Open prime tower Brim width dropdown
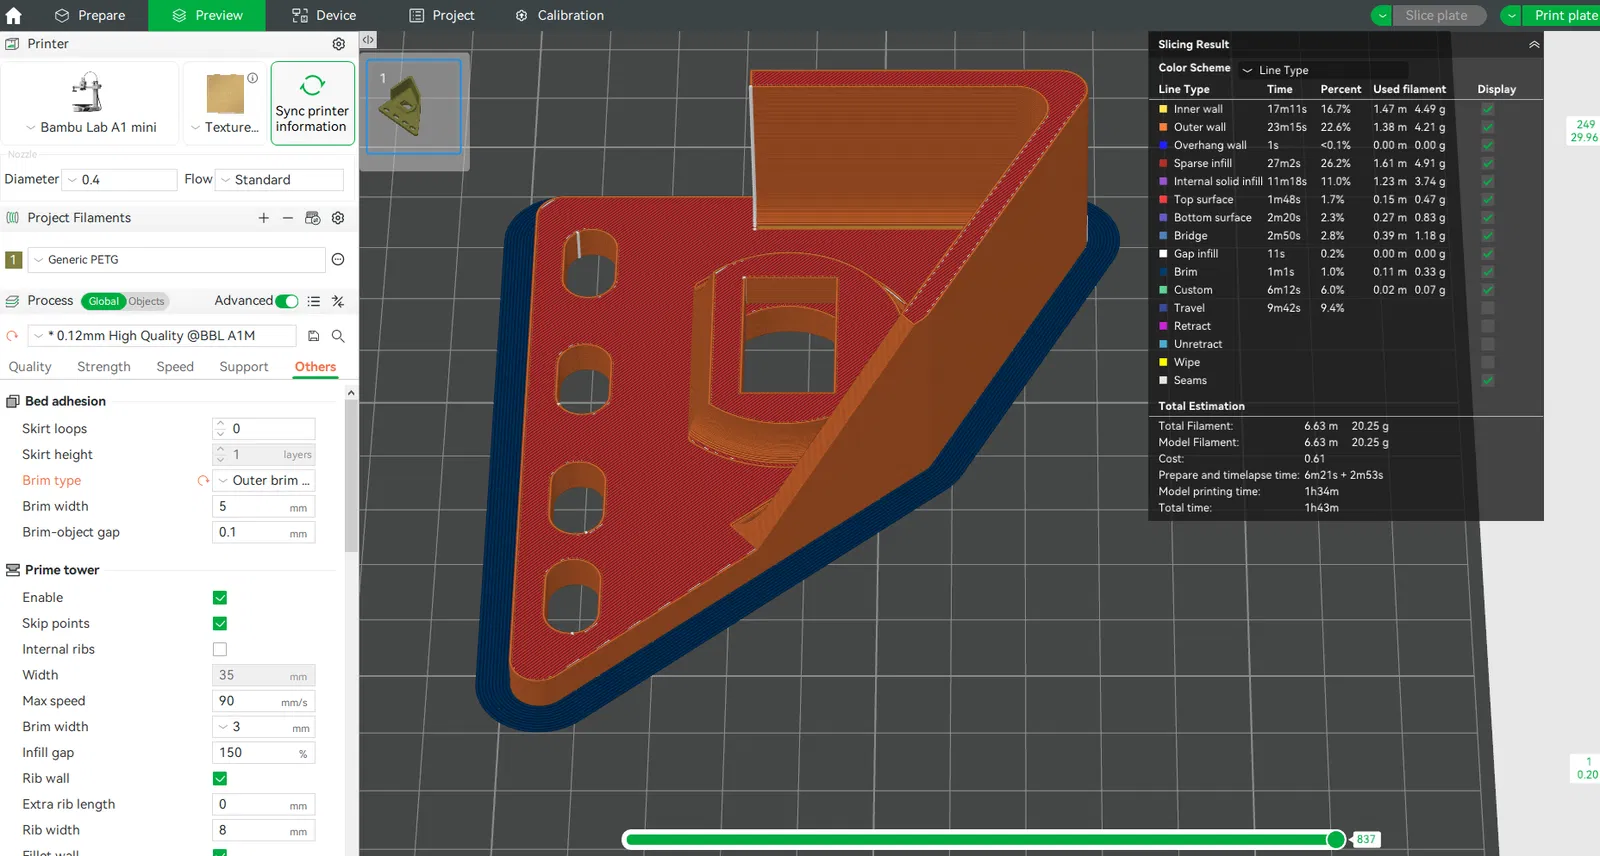This screenshot has width=1600, height=856. 265,727
